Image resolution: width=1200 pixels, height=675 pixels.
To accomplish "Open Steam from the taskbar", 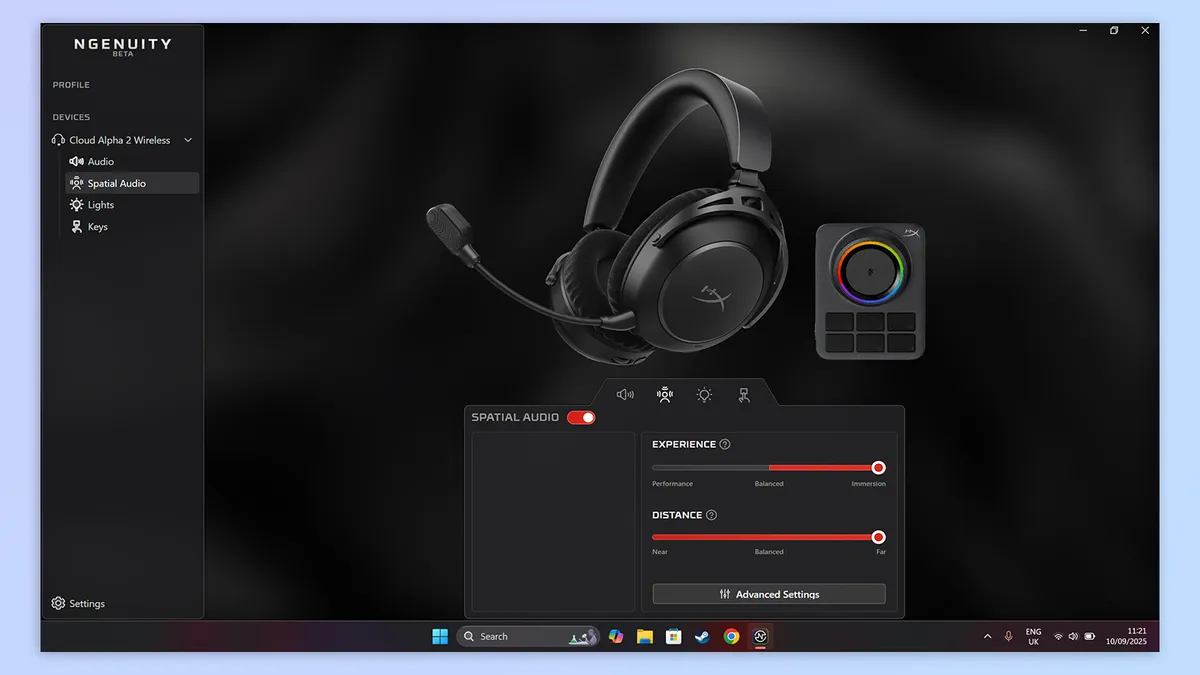I will [702, 636].
